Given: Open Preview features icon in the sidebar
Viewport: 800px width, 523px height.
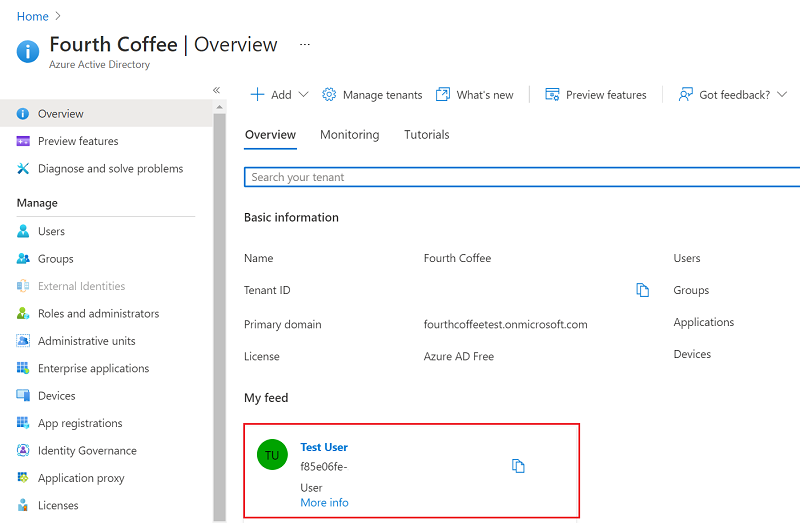Looking at the screenshot, I should [x=23, y=141].
